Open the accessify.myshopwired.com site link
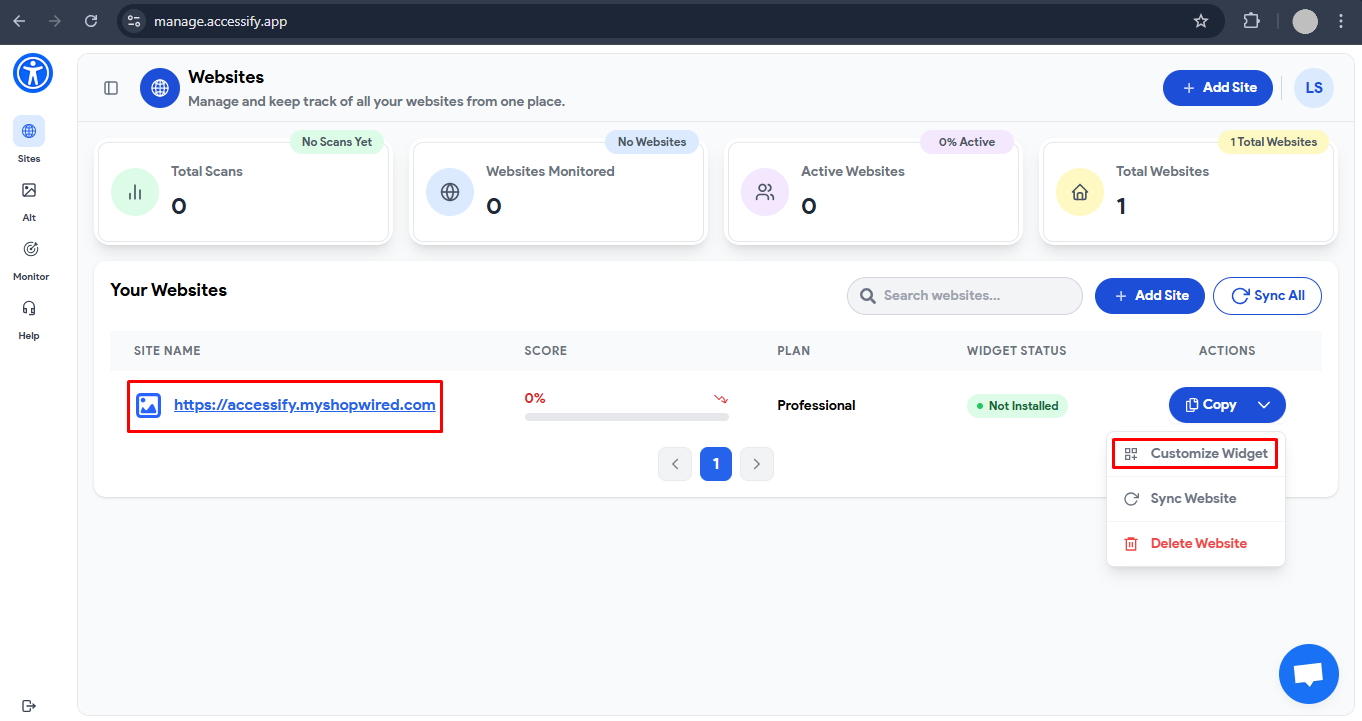Screen dimensions: 1362x721 304,404
